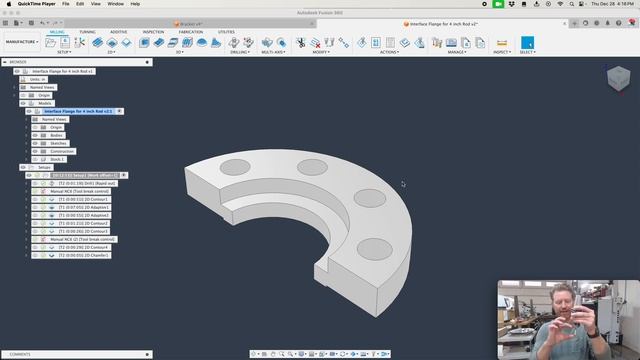This screenshot has height=360, width=640.
Task: Switch to the FABRICATION ribbon tab
Action: click(191, 32)
